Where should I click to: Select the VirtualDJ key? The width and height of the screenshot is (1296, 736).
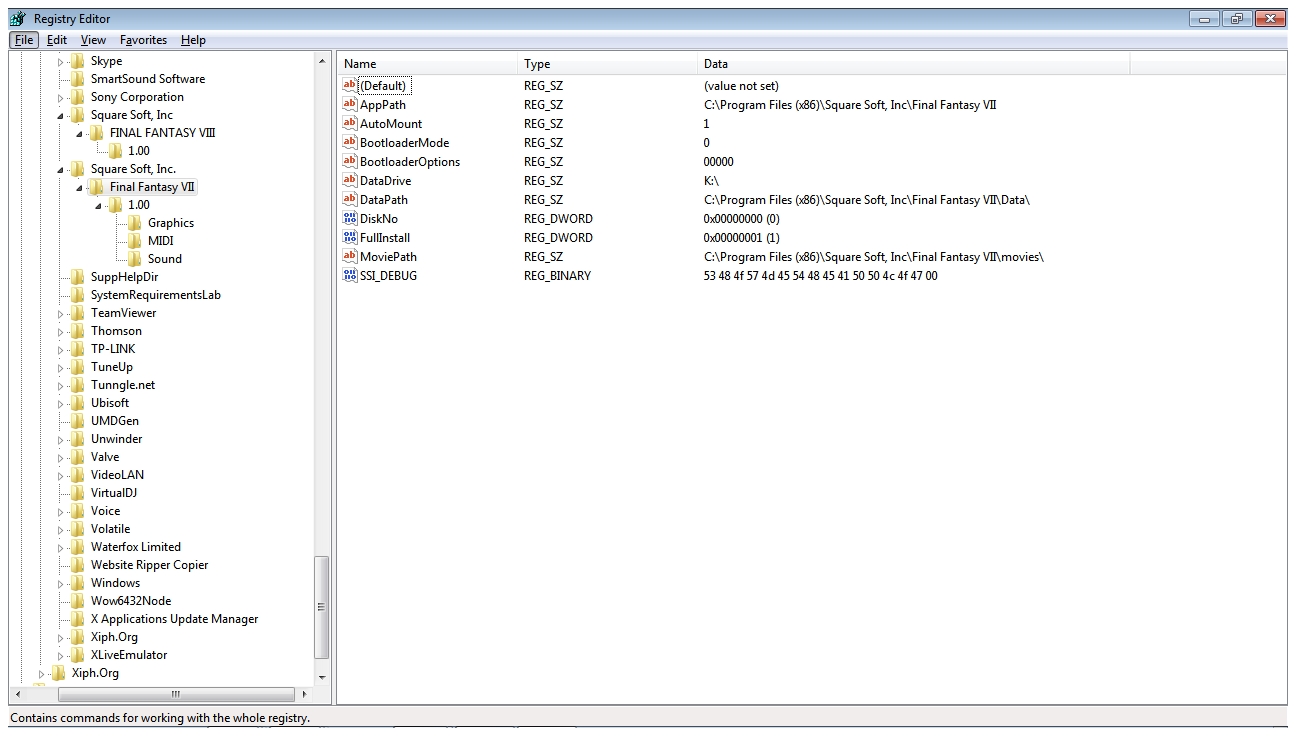pos(113,493)
